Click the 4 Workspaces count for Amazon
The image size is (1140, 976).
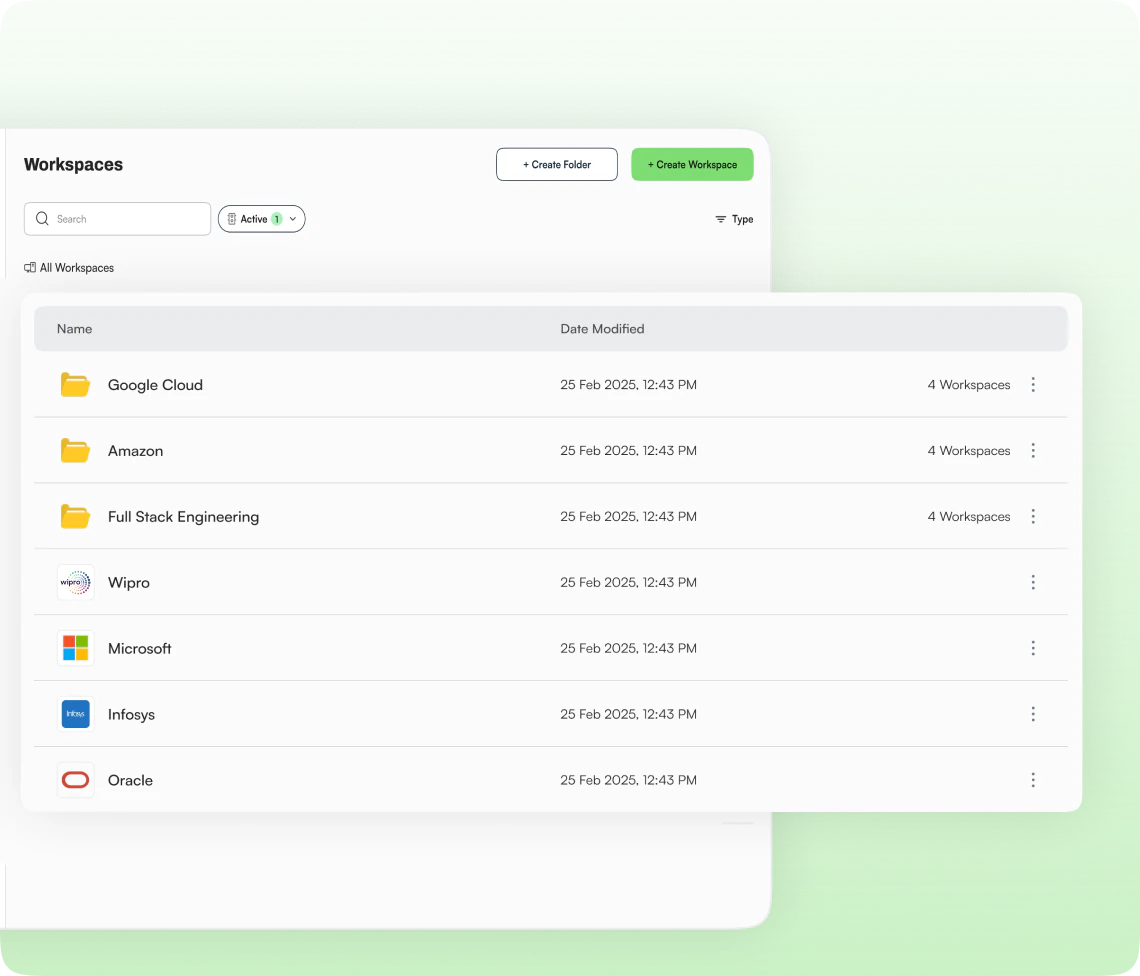click(x=968, y=451)
